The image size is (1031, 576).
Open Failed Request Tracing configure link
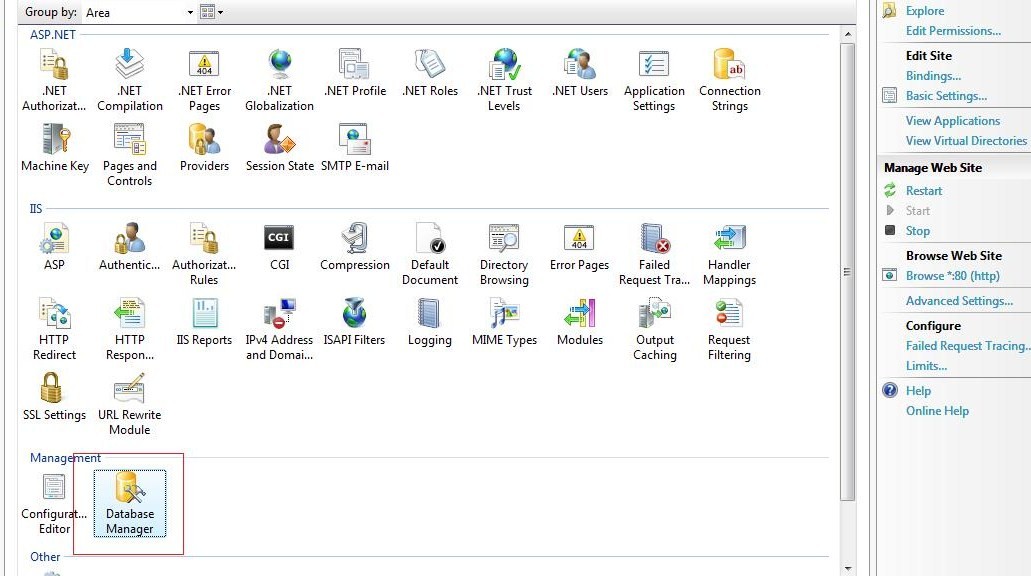click(968, 346)
